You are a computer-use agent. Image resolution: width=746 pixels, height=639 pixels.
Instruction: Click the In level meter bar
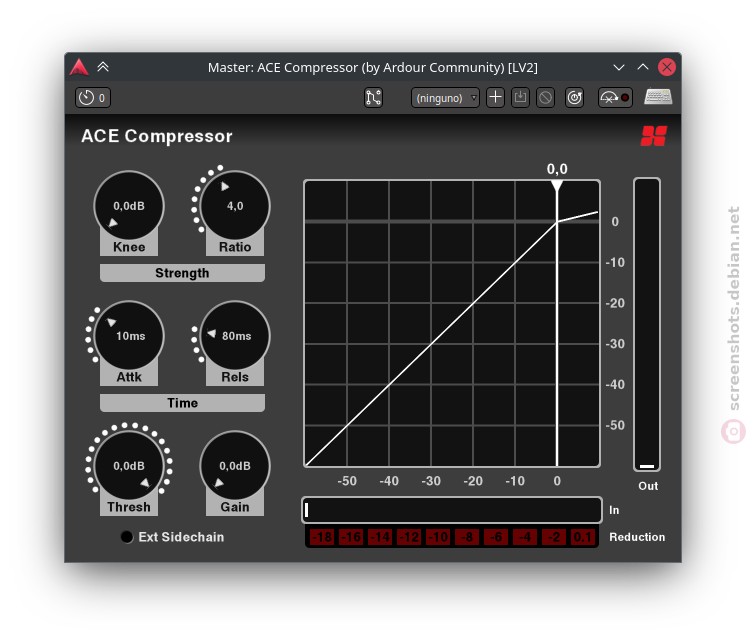pos(452,510)
